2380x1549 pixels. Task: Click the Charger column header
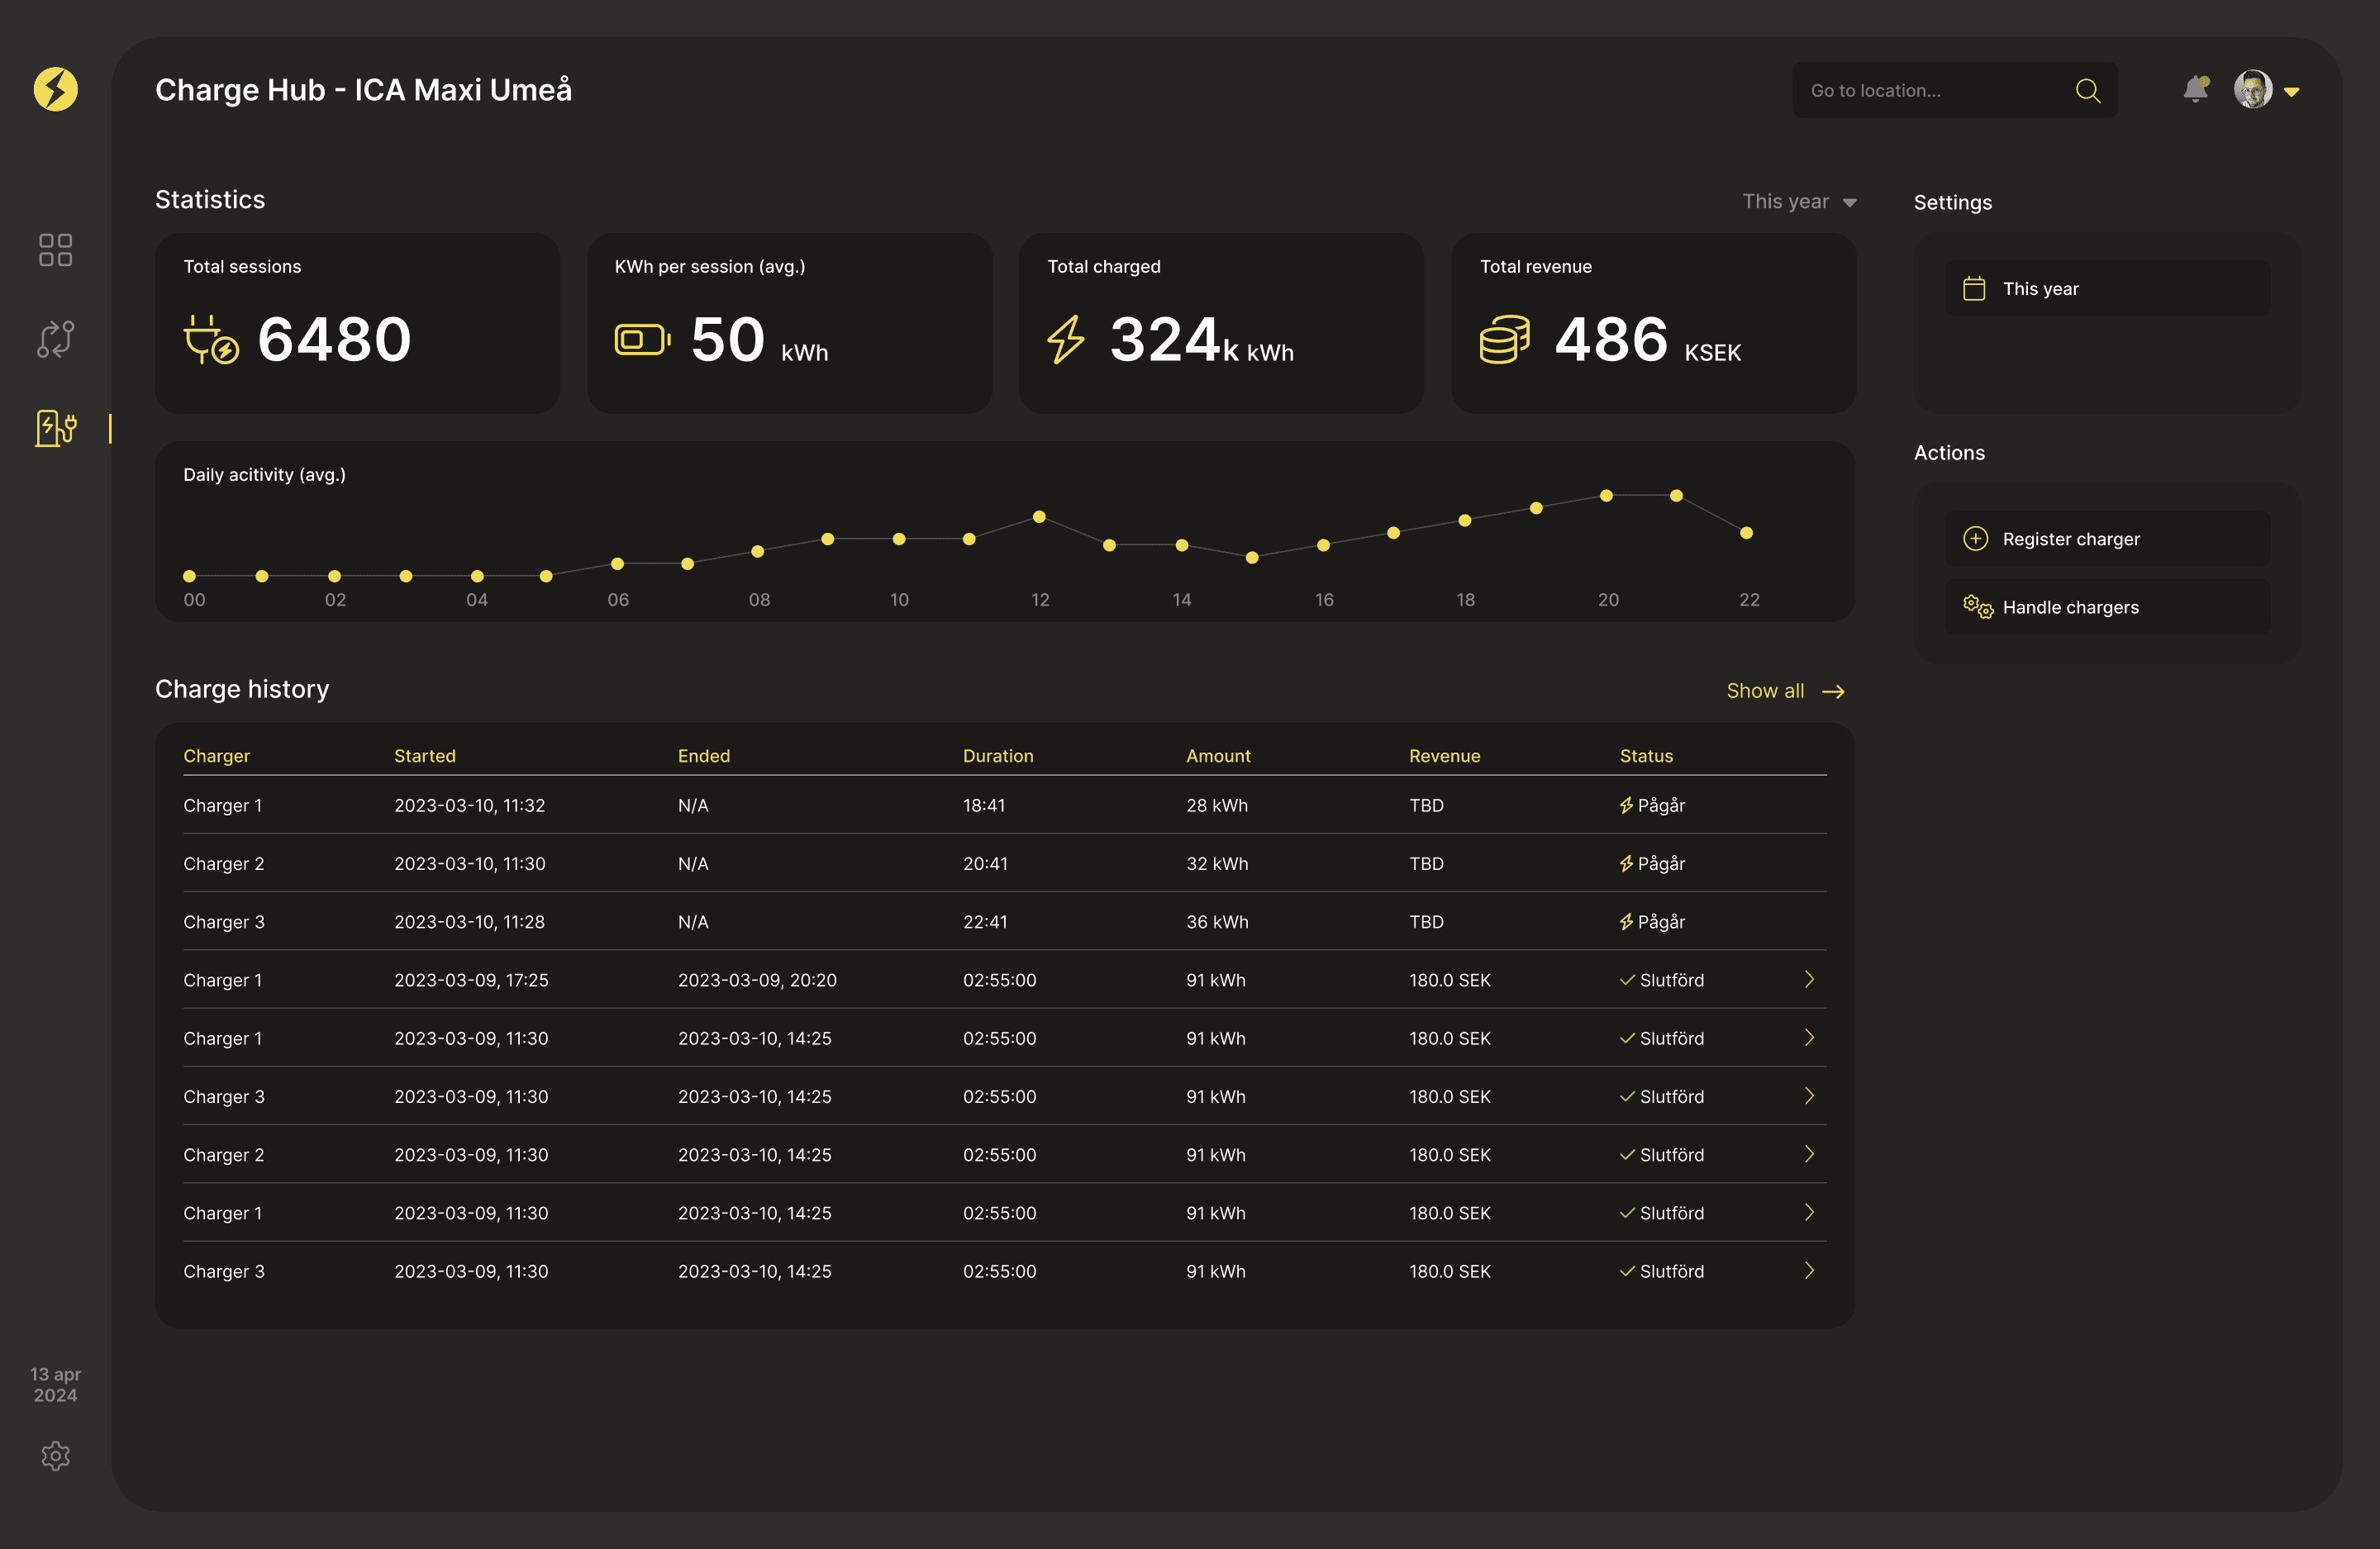(x=216, y=756)
